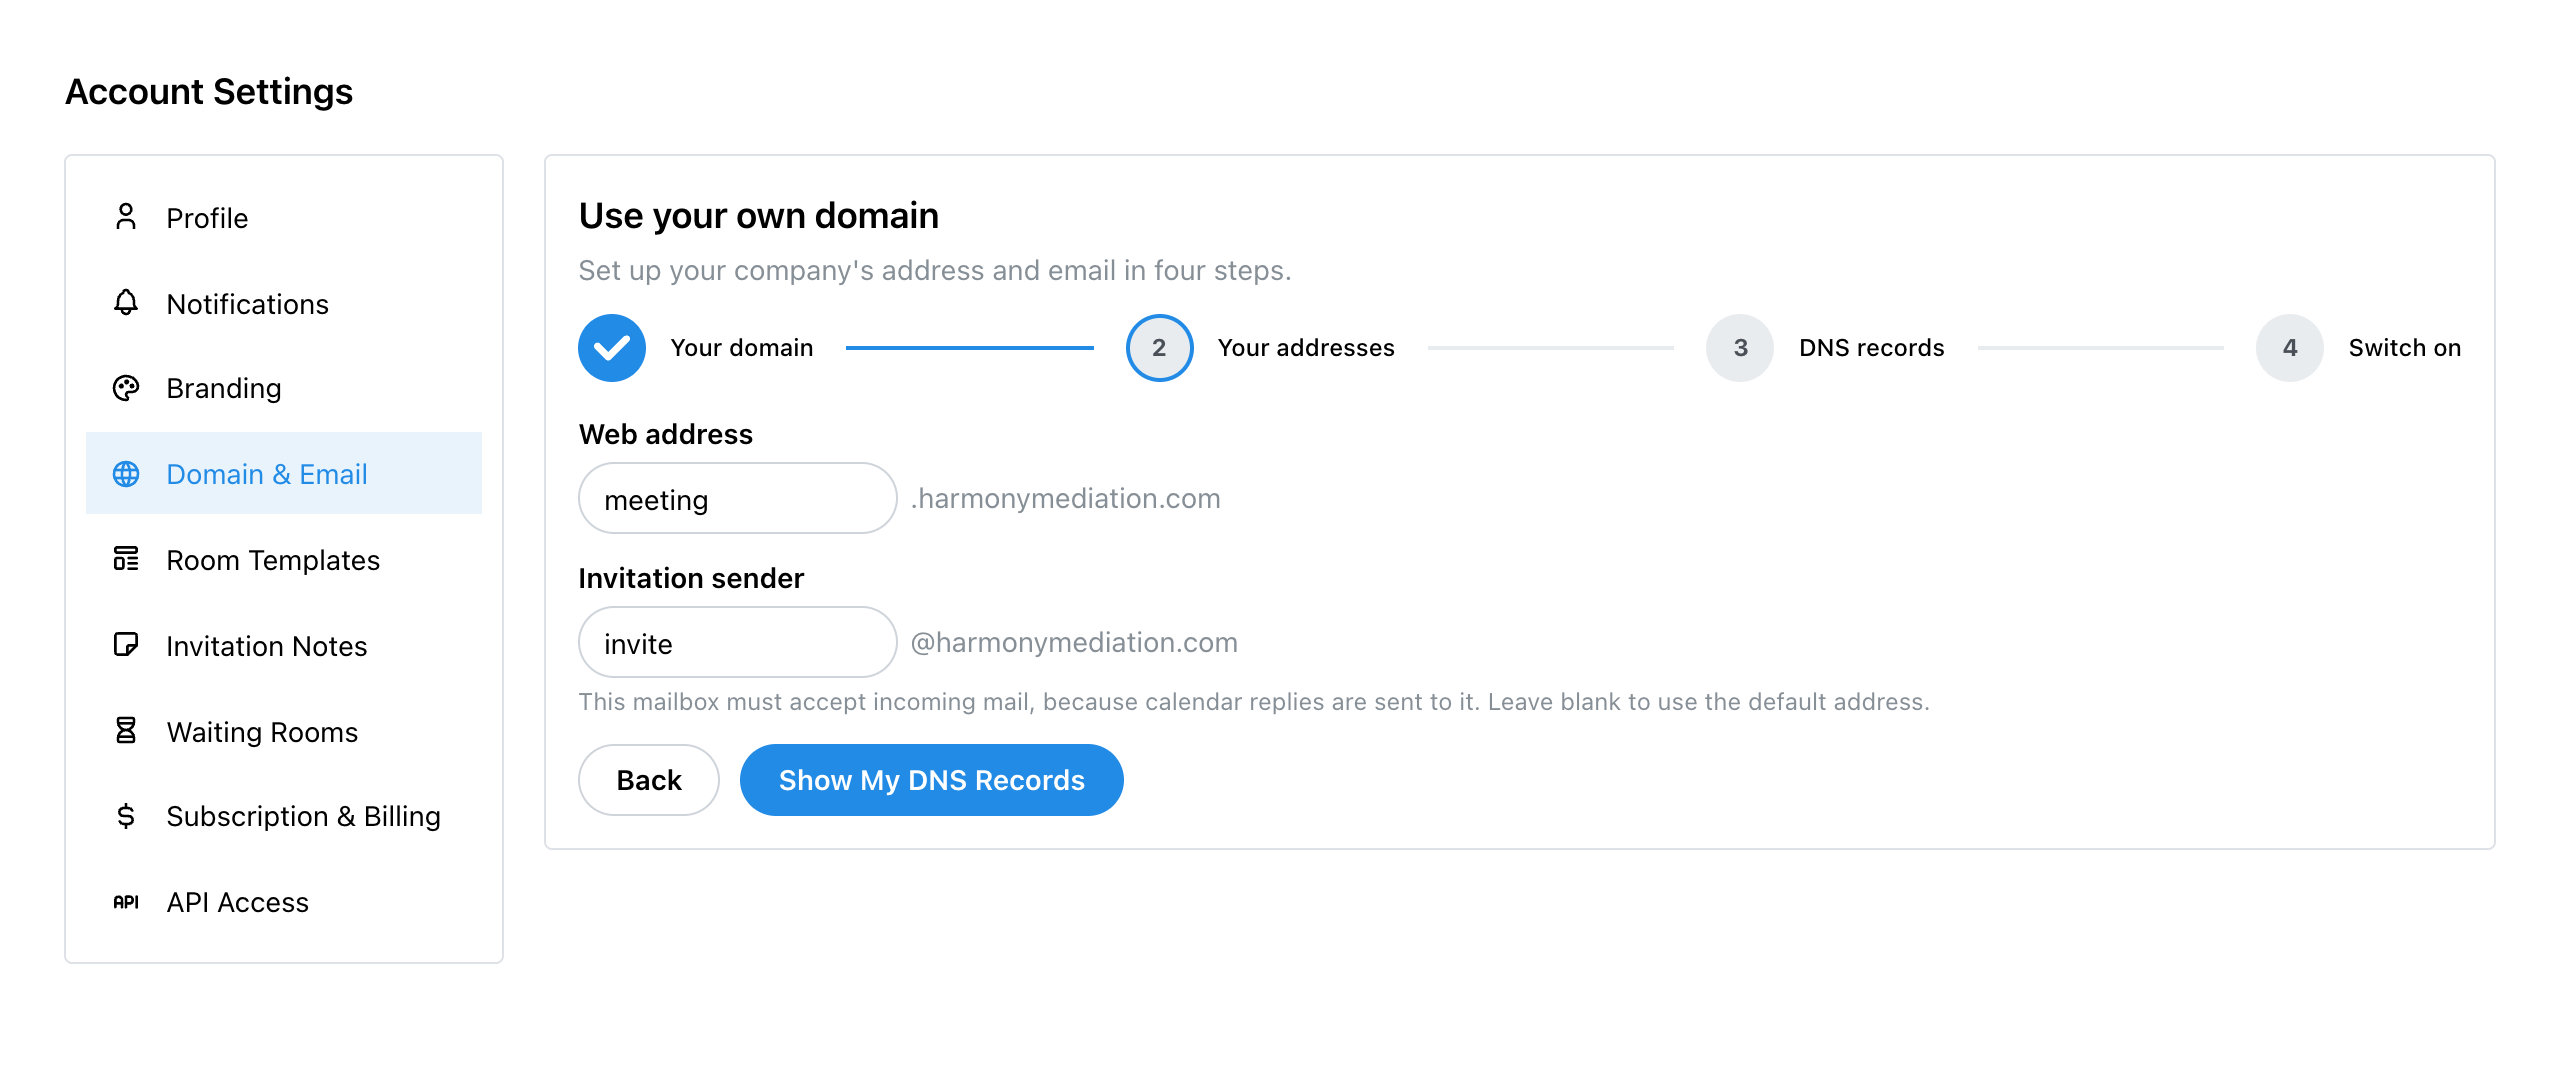Click the Domain & Email globe icon
The width and height of the screenshot is (2560, 1092).
click(x=126, y=474)
